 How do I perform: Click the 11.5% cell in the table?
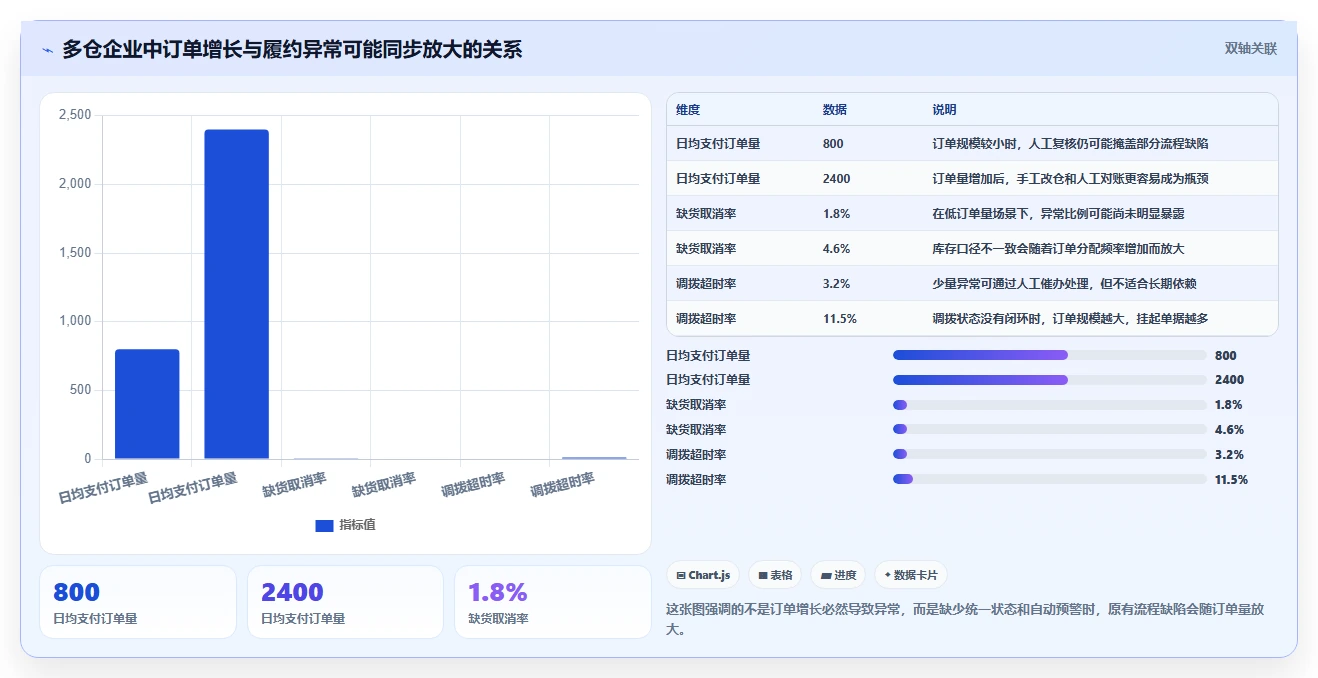pyautogui.click(x=840, y=319)
